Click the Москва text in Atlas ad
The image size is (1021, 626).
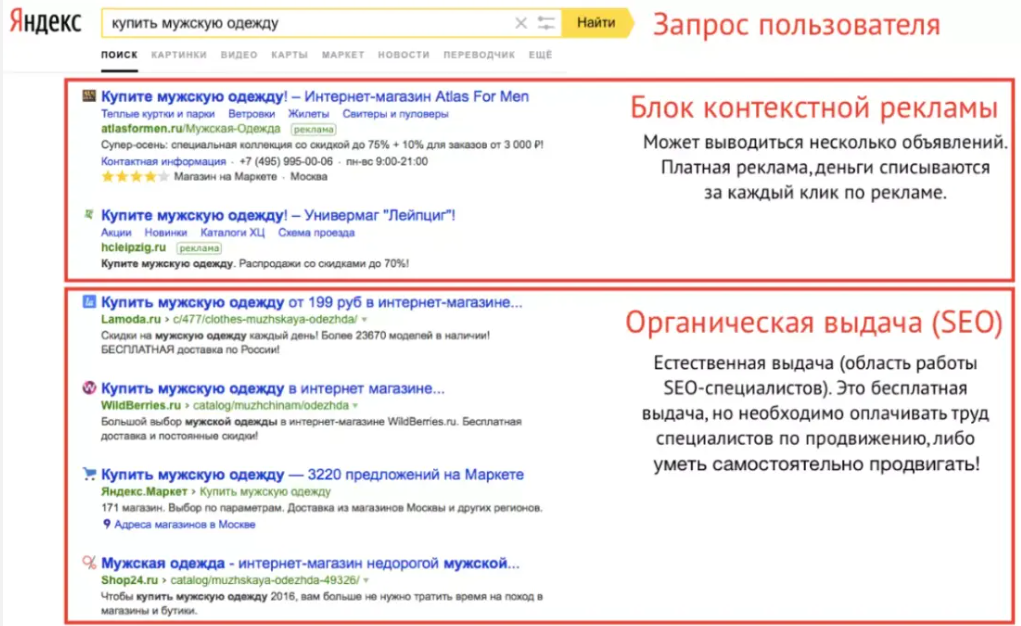click(x=309, y=177)
